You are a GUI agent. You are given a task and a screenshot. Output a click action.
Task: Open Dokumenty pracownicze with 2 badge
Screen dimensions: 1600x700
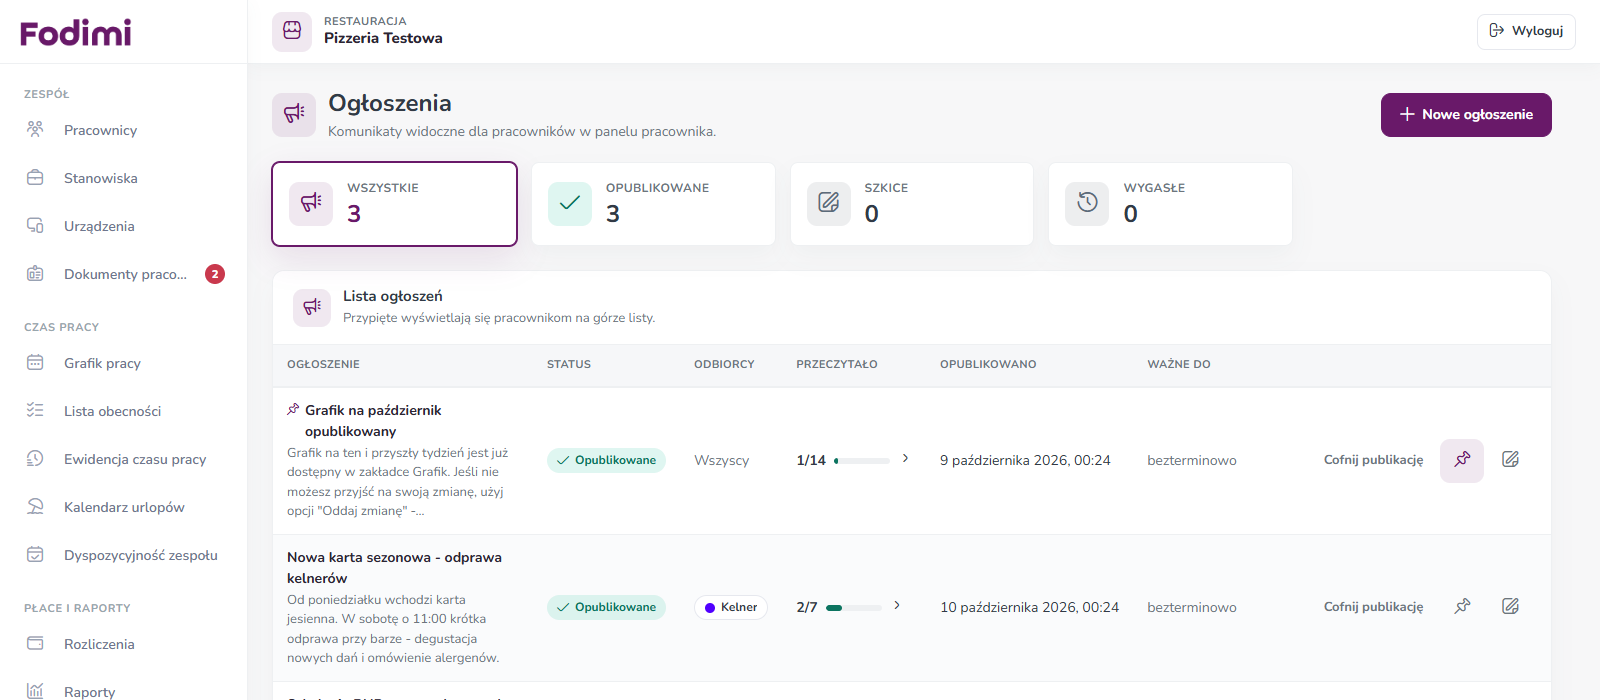coord(124,274)
